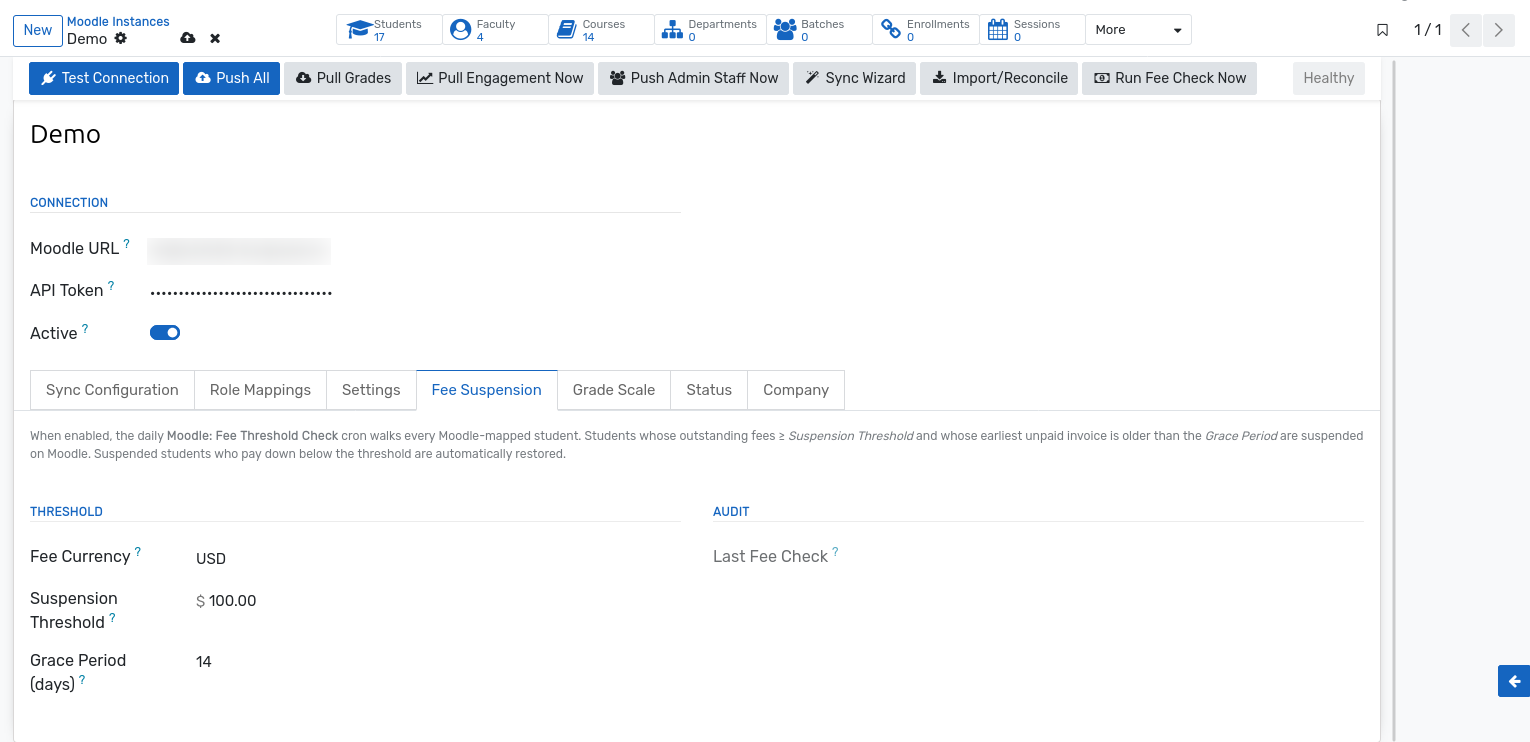The image size is (1530, 742).
Task: Open the Faculty stat button
Action: pyautogui.click(x=495, y=30)
